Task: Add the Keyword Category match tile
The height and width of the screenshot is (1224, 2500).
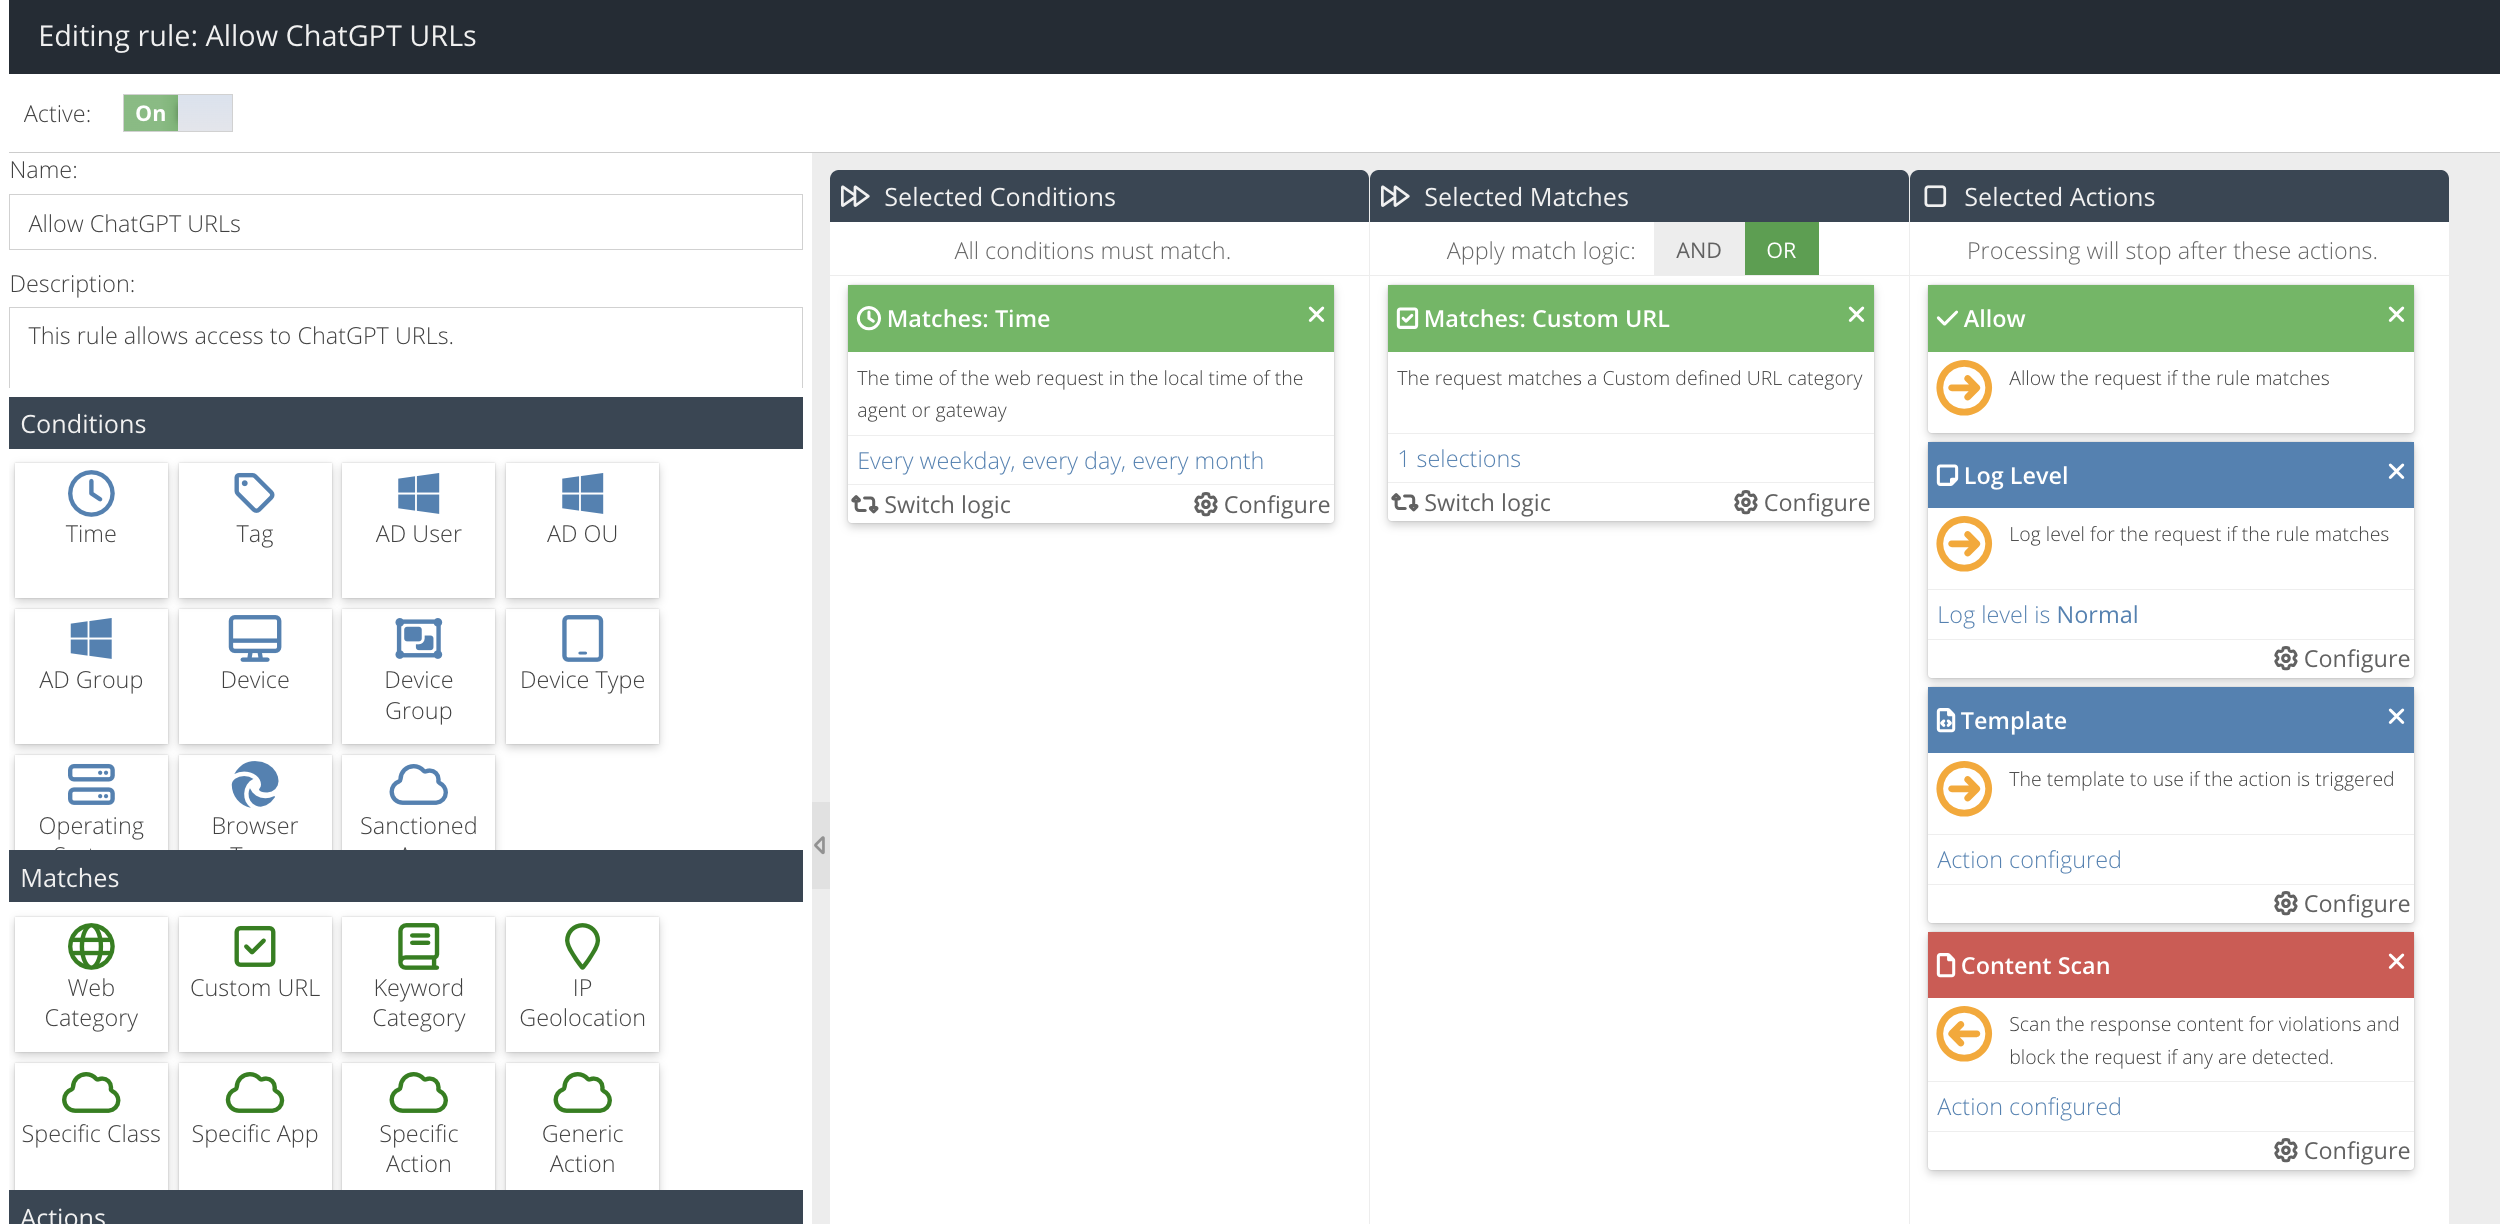Action: tap(418, 984)
